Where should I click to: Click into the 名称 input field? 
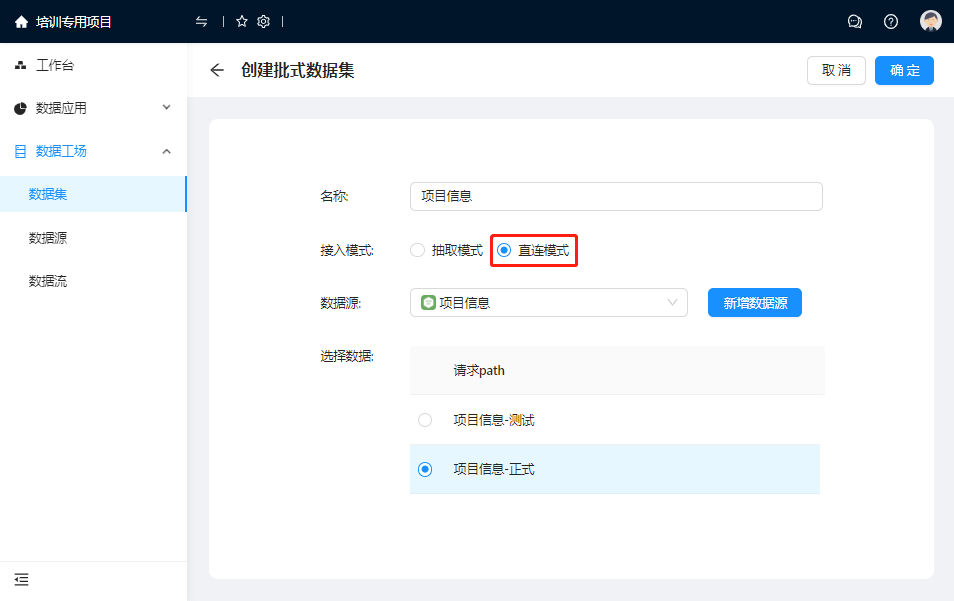(616, 196)
